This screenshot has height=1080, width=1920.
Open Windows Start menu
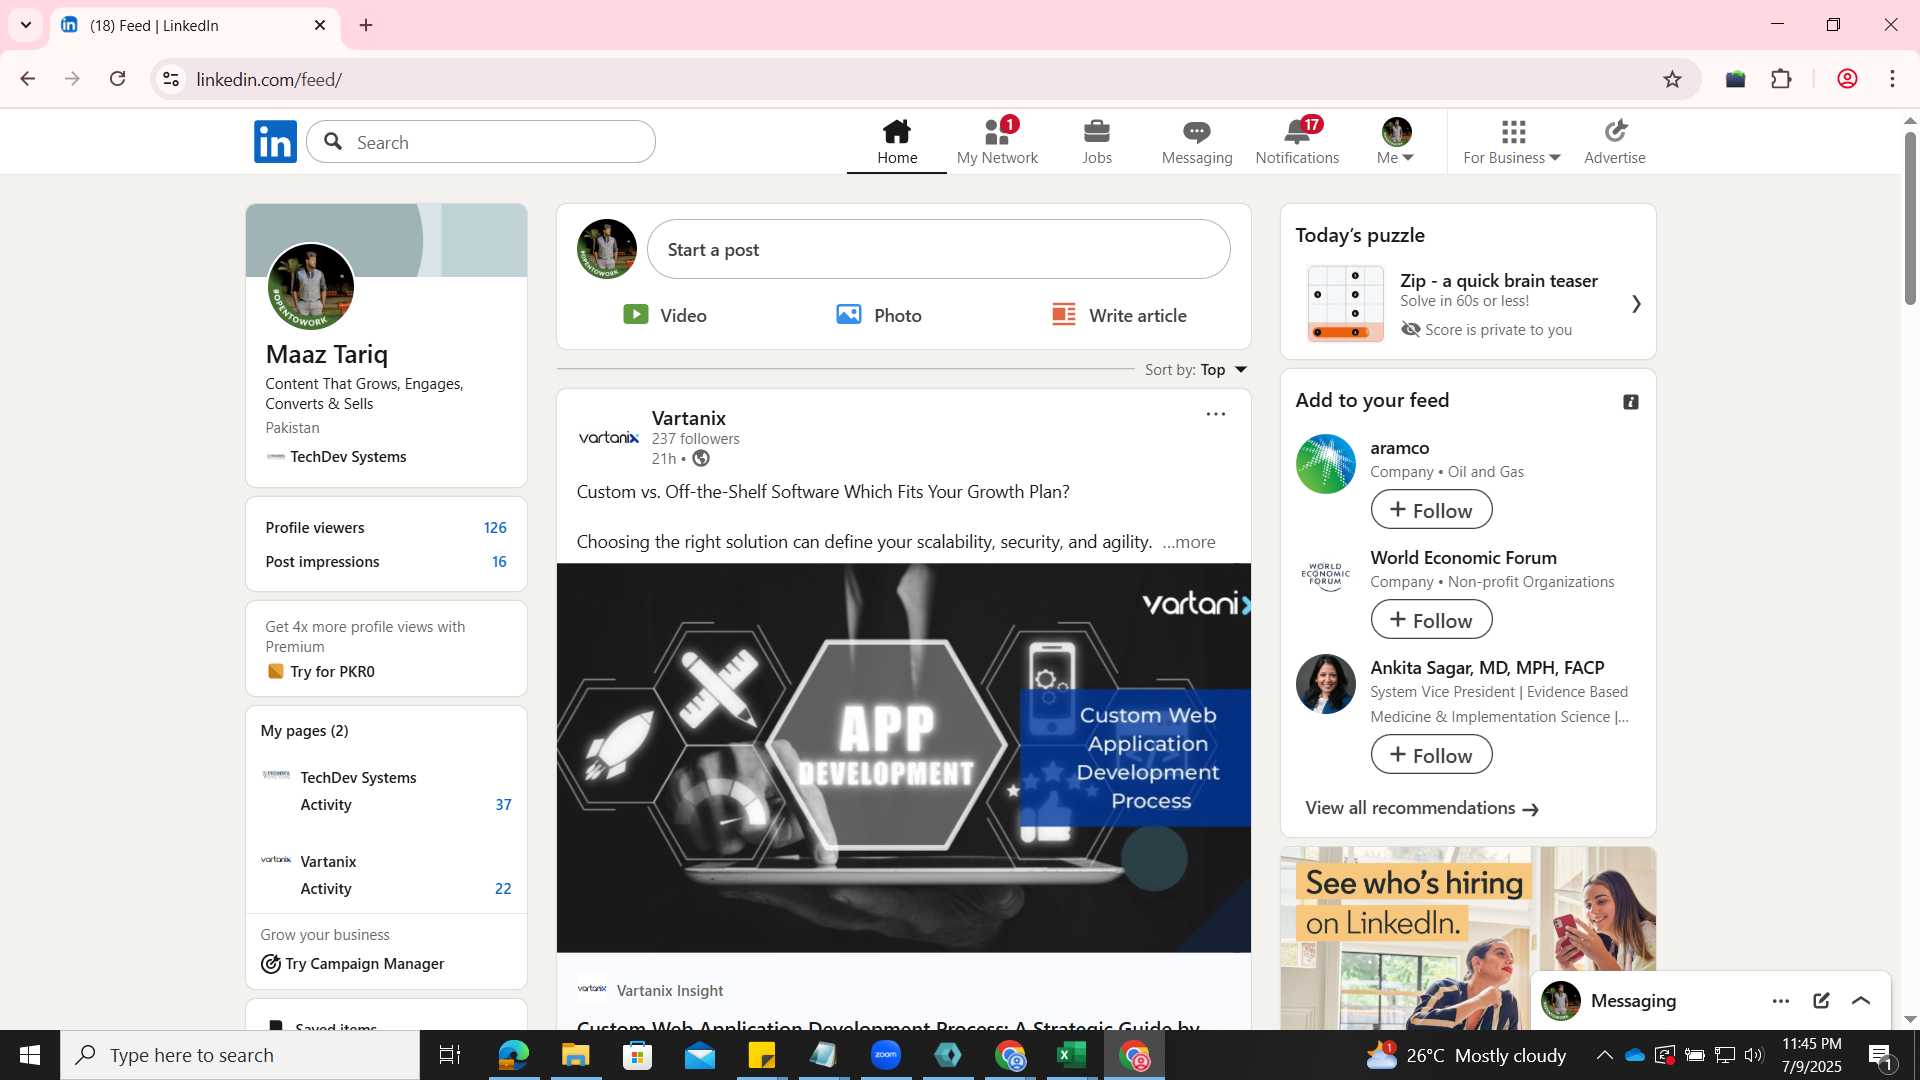tap(30, 1055)
